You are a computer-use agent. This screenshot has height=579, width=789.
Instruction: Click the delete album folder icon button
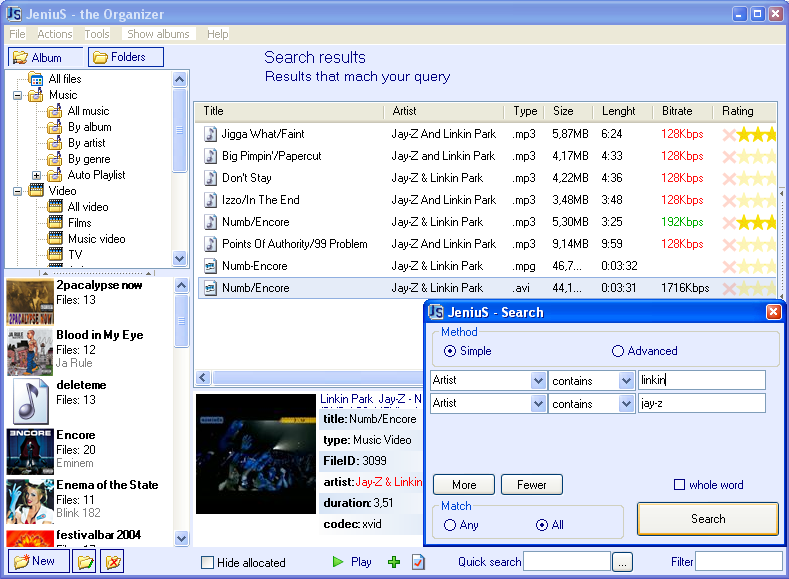tap(113, 561)
